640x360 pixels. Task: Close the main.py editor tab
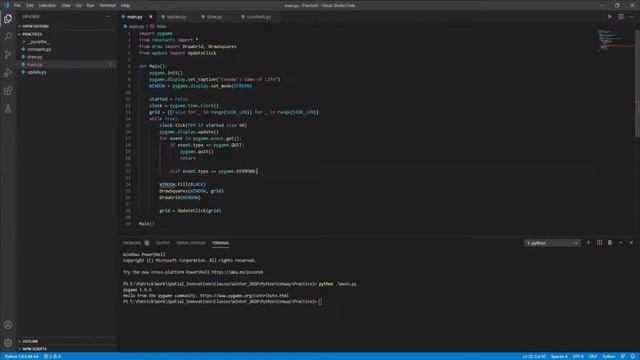[151, 17]
